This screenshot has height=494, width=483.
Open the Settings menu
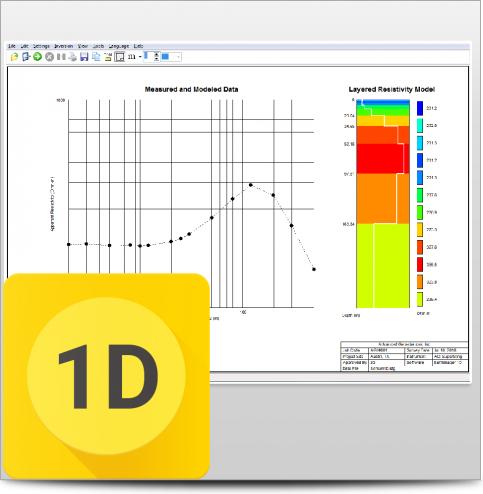(x=41, y=46)
